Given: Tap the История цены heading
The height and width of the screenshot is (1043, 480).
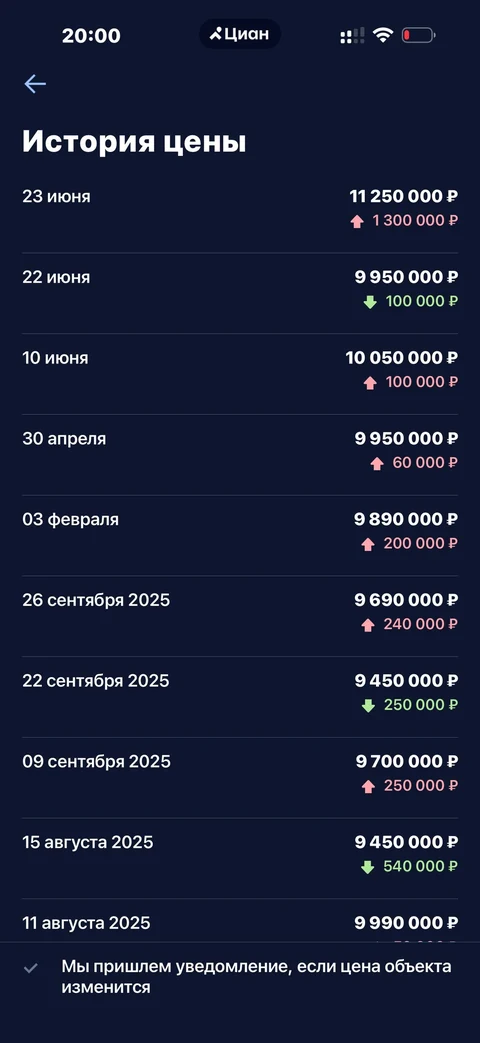Looking at the screenshot, I should point(134,142).
